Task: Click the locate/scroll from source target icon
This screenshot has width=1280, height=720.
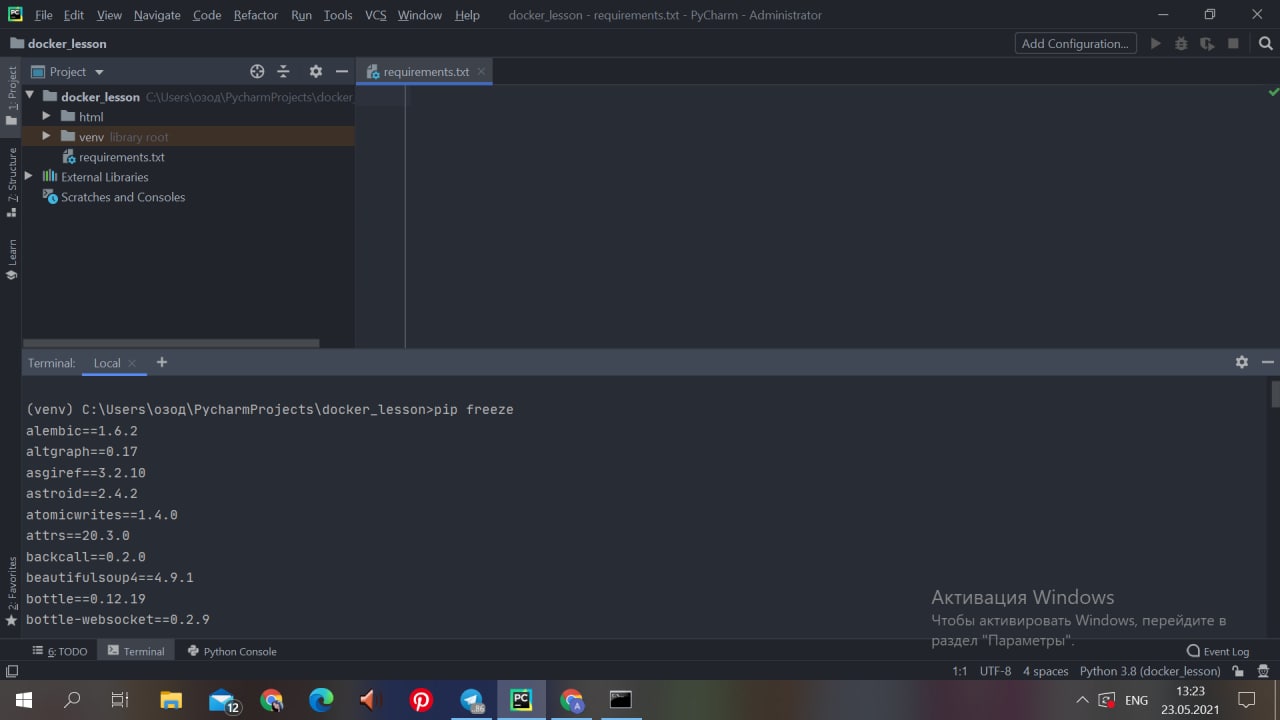Action: (x=257, y=72)
